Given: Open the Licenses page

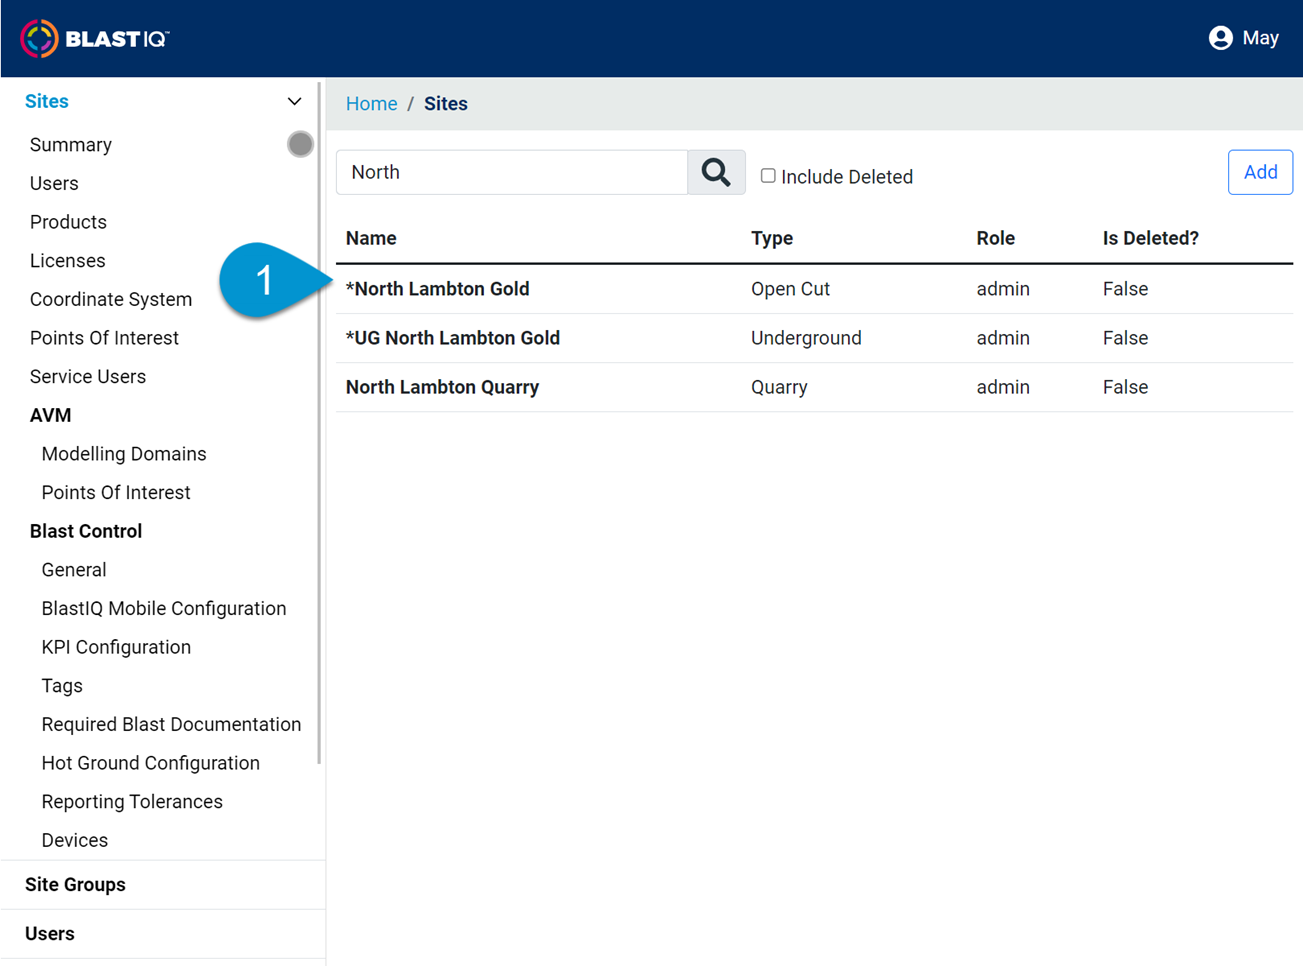Looking at the screenshot, I should [x=67, y=261].
